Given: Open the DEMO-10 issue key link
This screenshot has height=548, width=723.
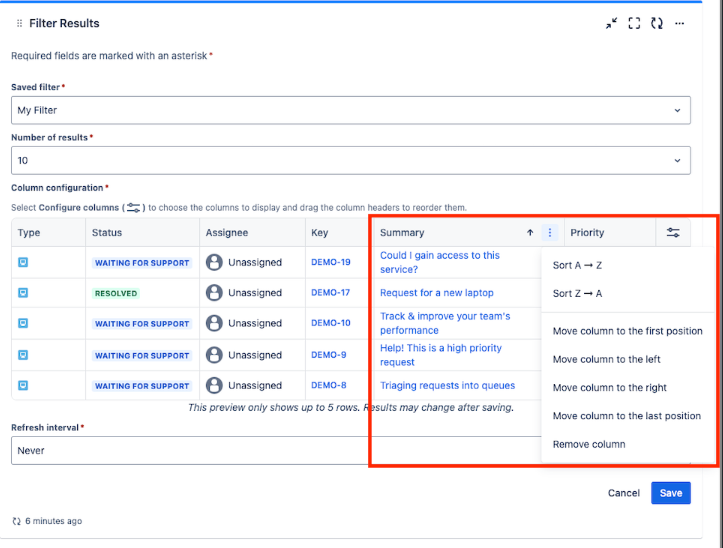Looking at the screenshot, I should coord(331,323).
